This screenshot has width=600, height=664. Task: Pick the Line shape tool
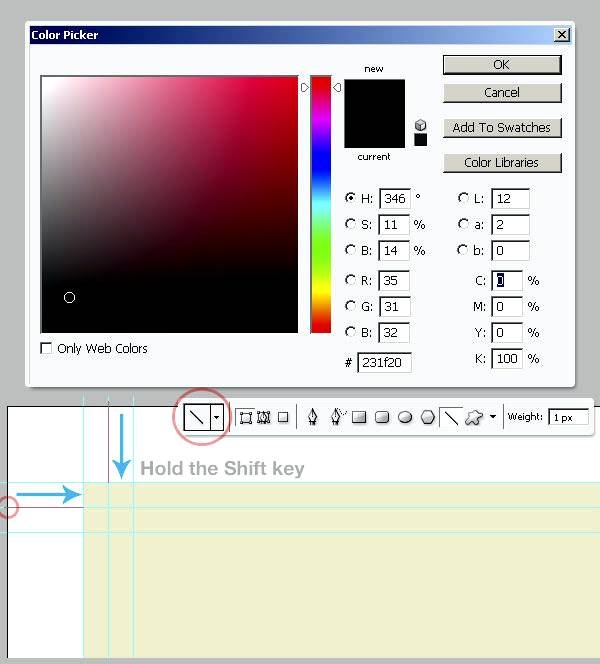[x=451, y=418]
